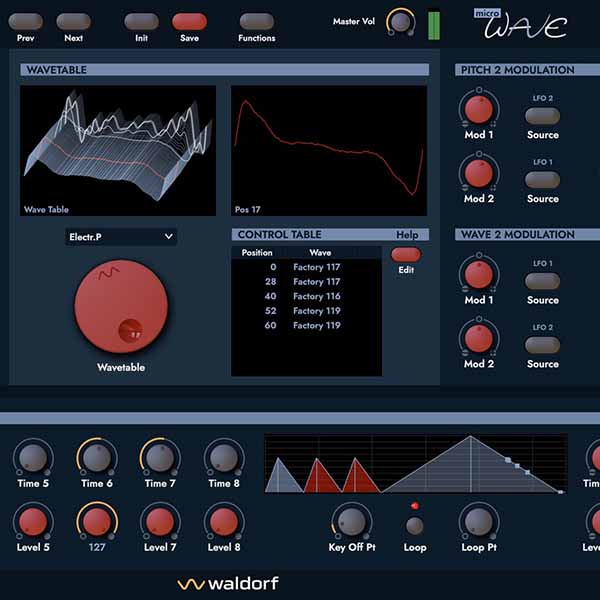Toggle the control table Edit button
Screen dimensions: 600x600
pos(406,255)
